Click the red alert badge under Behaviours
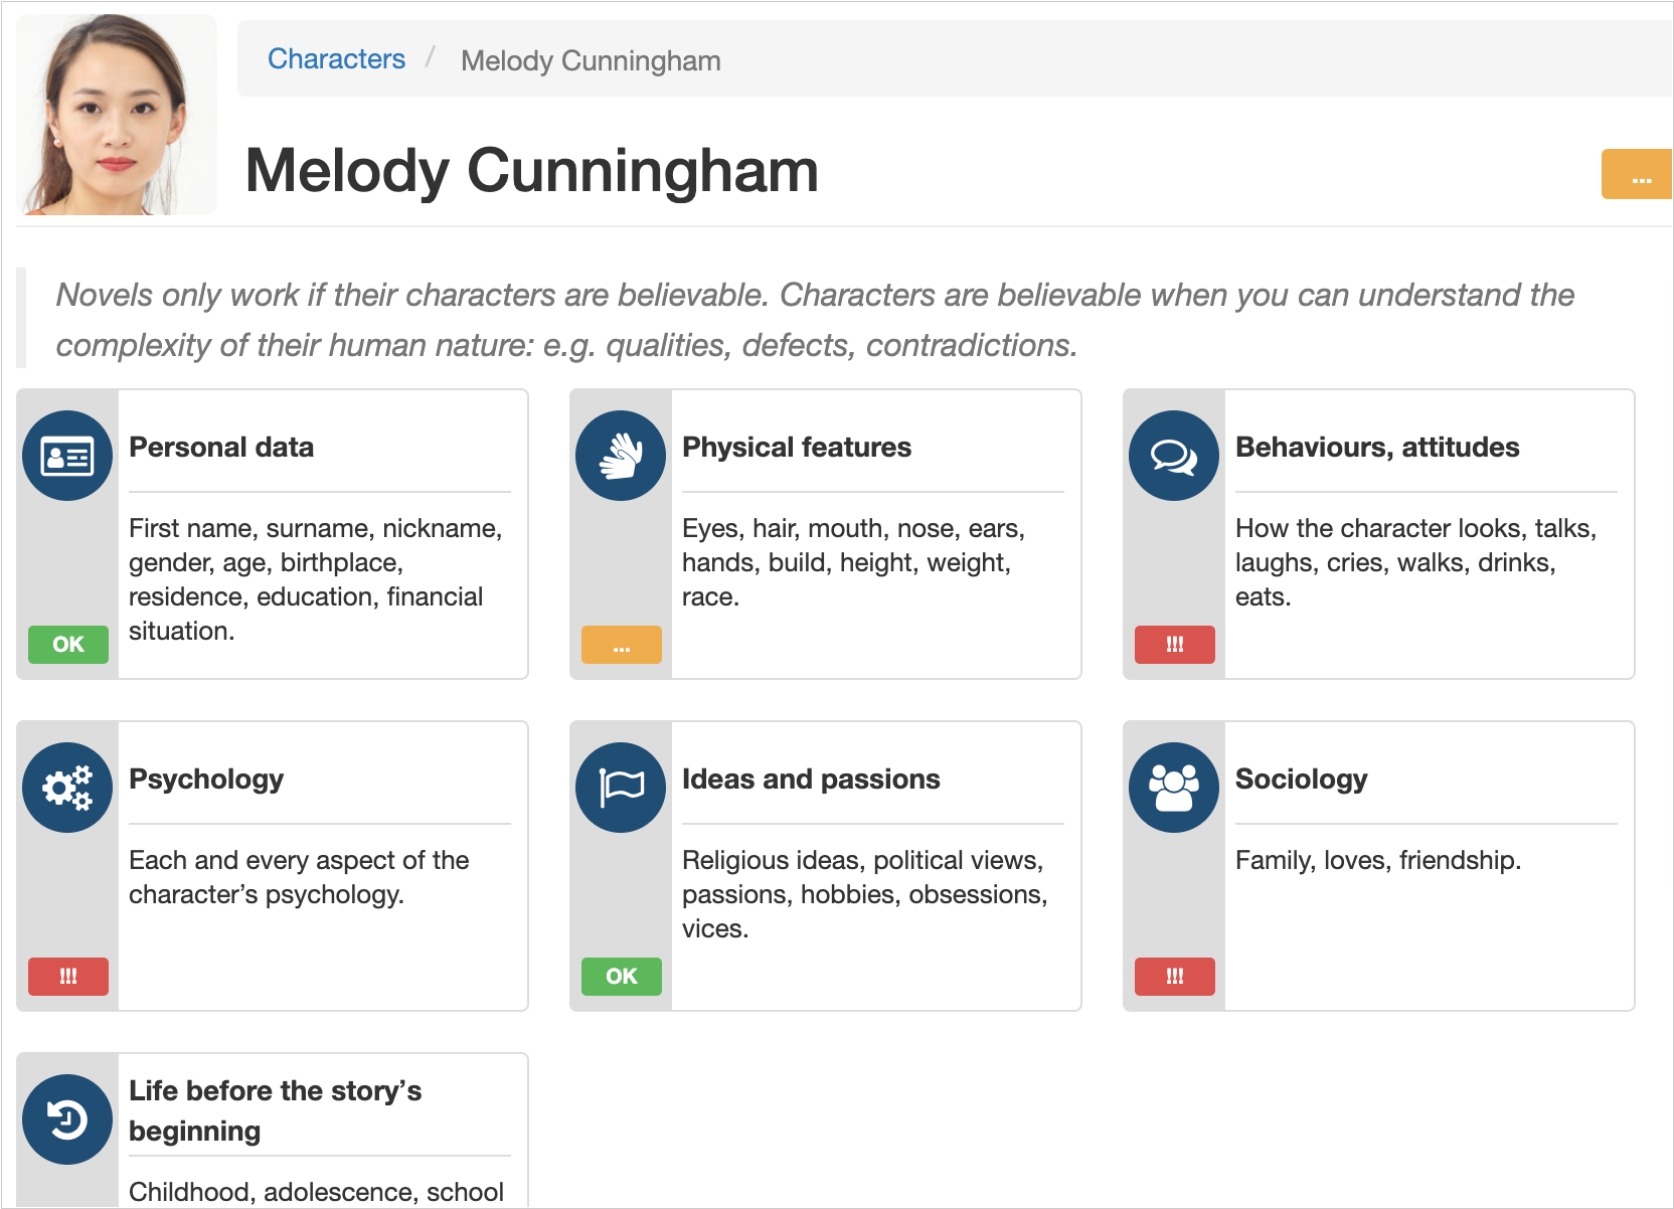 (1174, 645)
